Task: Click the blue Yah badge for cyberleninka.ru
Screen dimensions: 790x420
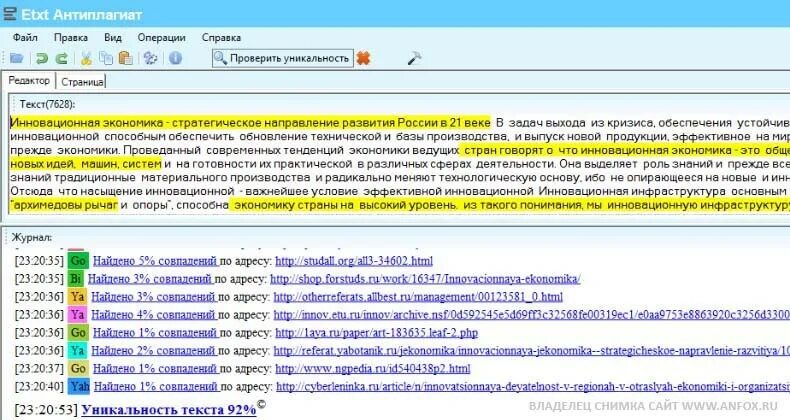Action: [79, 386]
